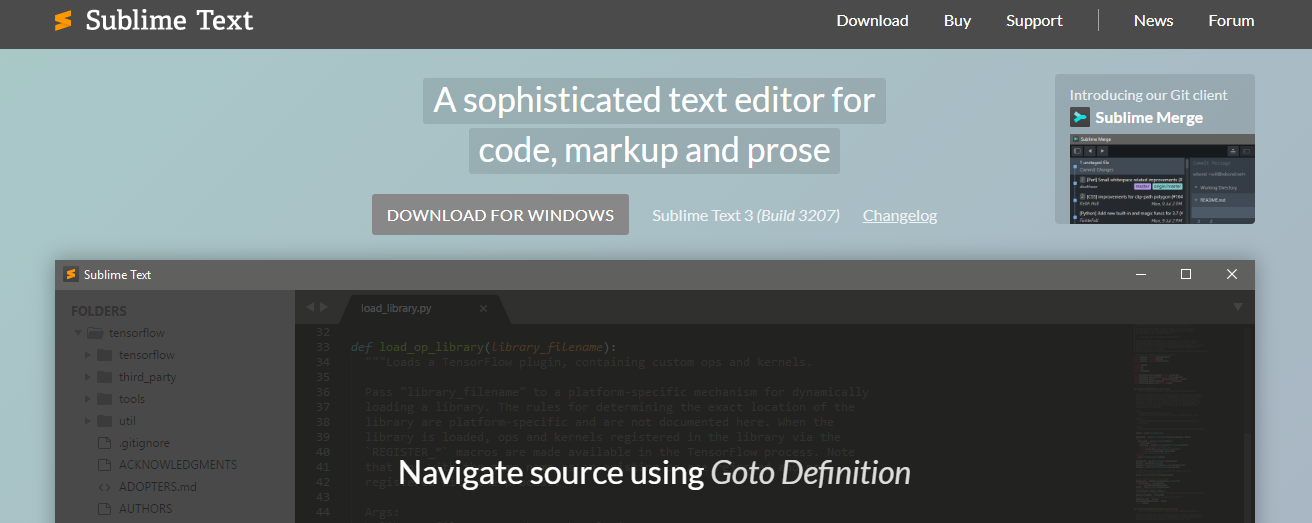This screenshot has height=523, width=1312.
Task: Click the Sublime Text icon in editor title bar
Action: point(71,274)
